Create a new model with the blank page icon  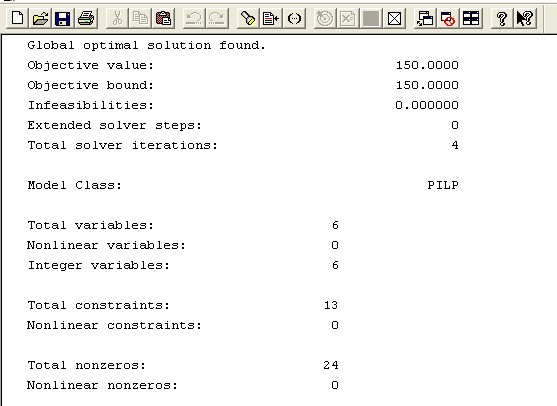point(17,18)
